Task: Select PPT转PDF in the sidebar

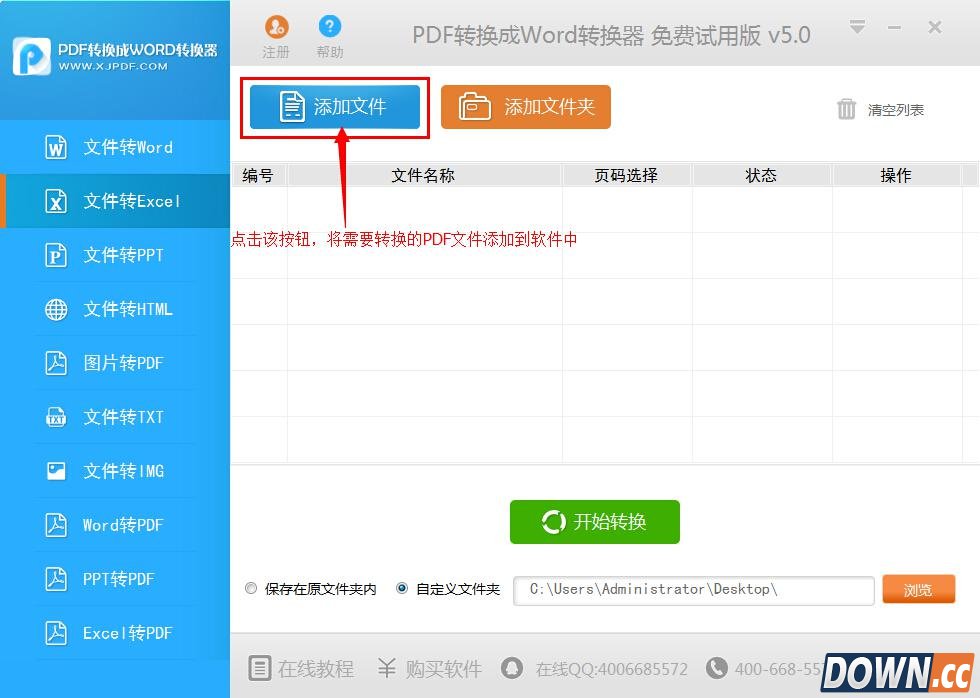Action: (x=115, y=579)
